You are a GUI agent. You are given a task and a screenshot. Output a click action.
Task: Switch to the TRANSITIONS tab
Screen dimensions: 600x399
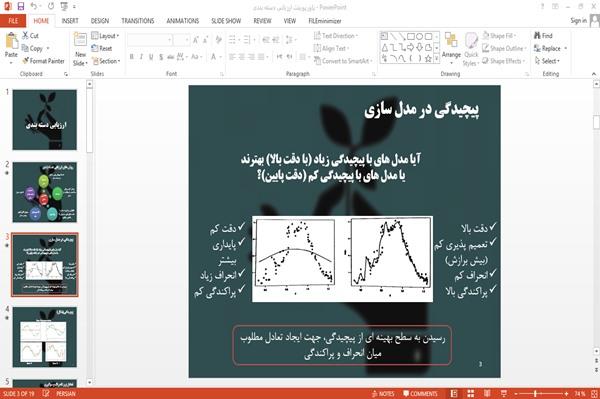click(138, 21)
